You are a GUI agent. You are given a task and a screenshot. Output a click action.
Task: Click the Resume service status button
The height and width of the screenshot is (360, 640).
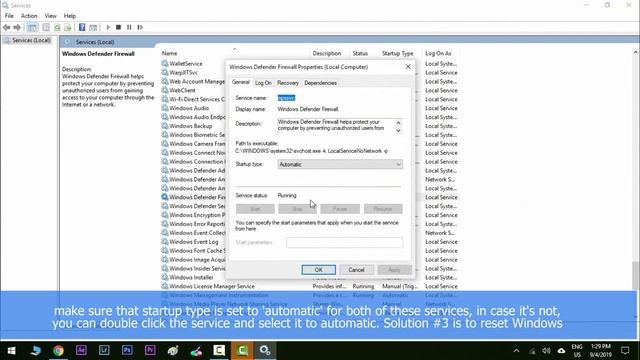pos(383,209)
